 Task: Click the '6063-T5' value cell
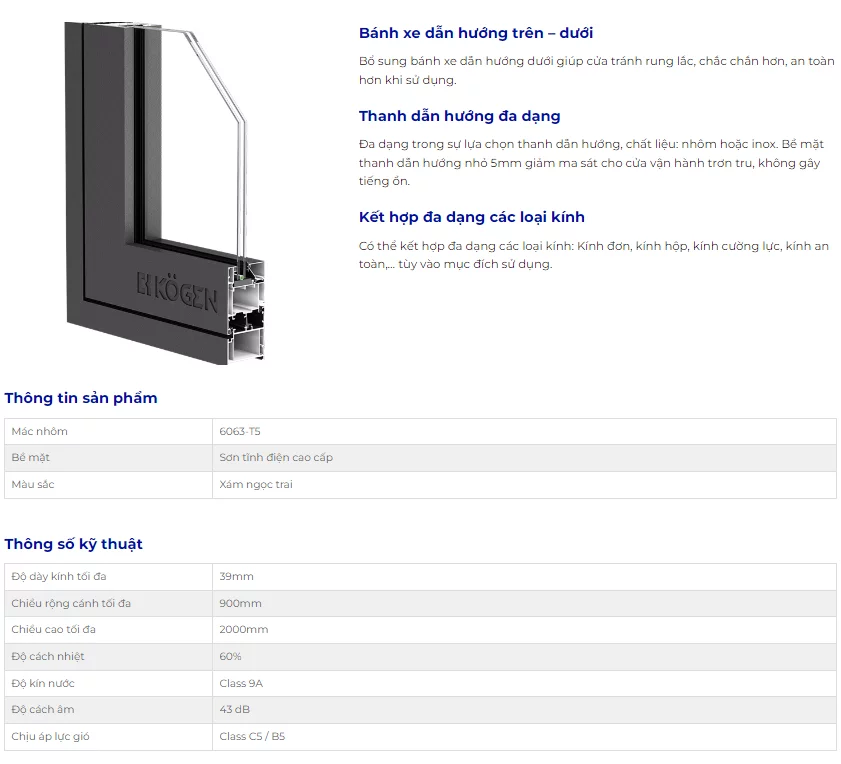pos(525,431)
